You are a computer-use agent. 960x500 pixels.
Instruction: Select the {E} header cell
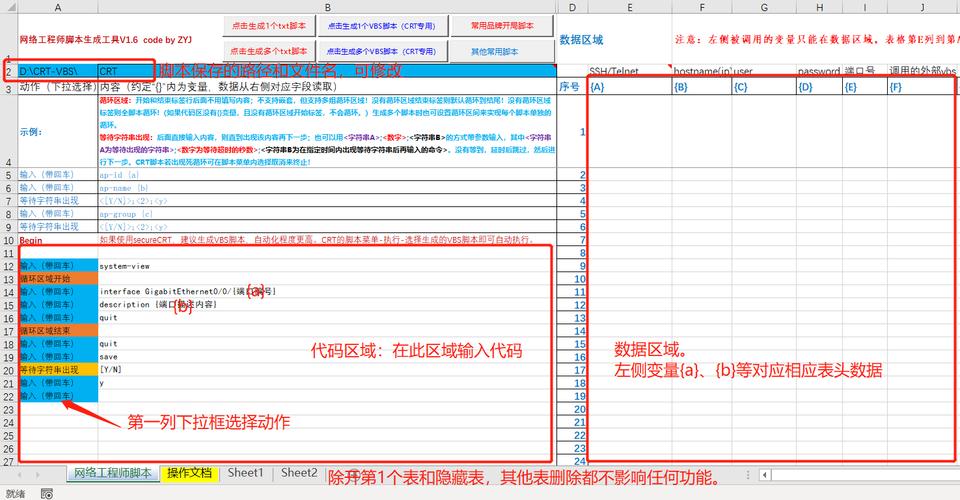(864, 87)
